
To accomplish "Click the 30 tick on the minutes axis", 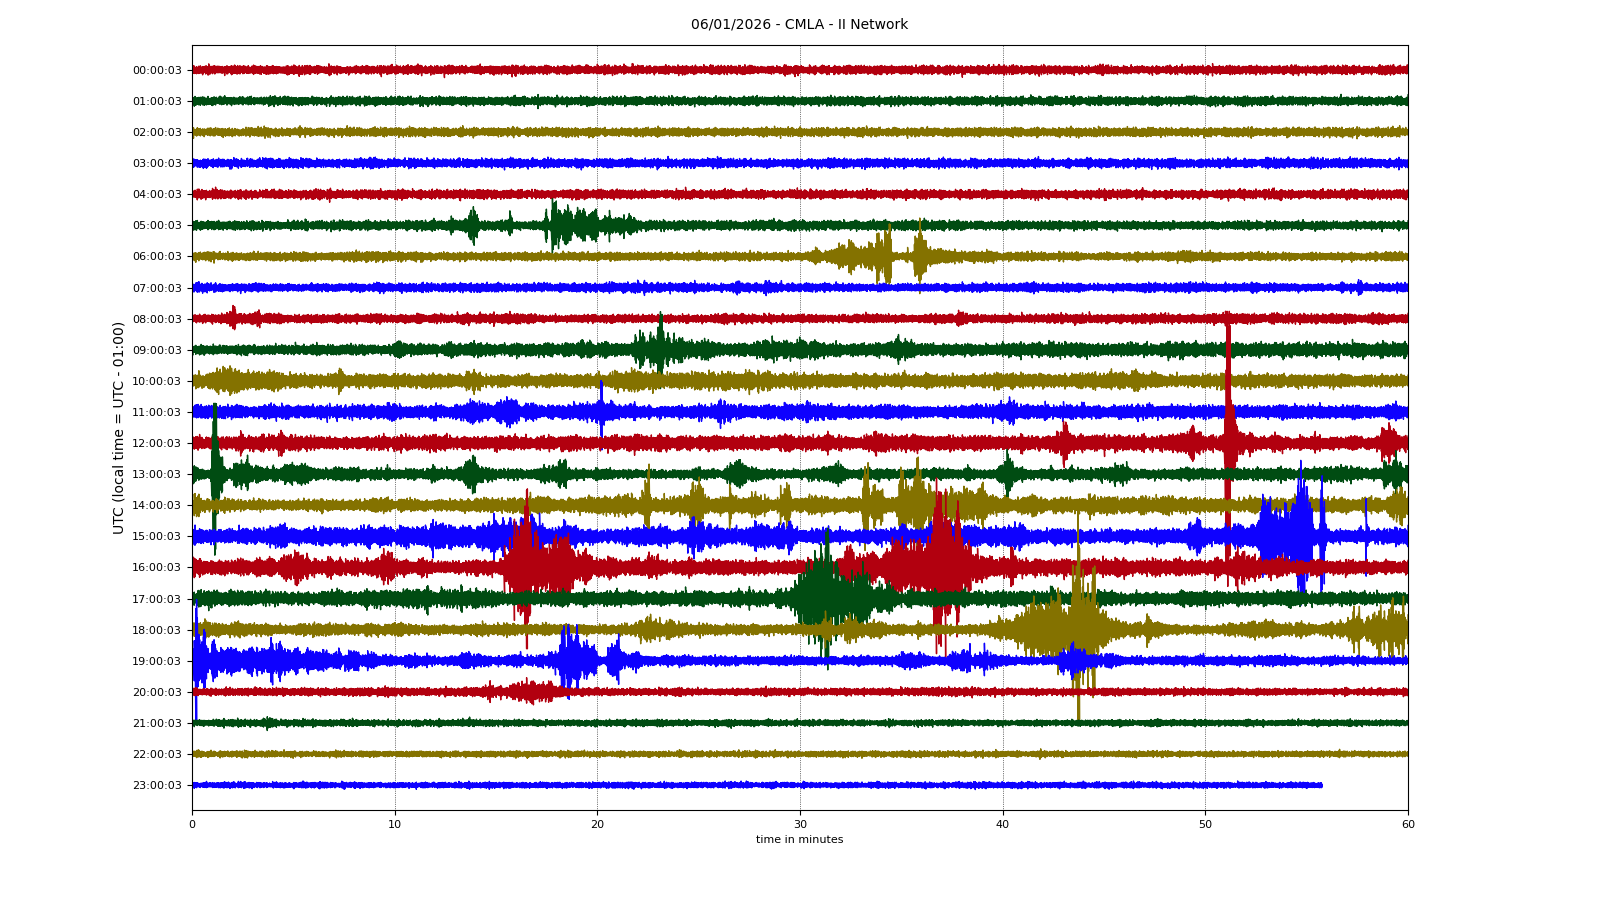I will pos(800,825).
